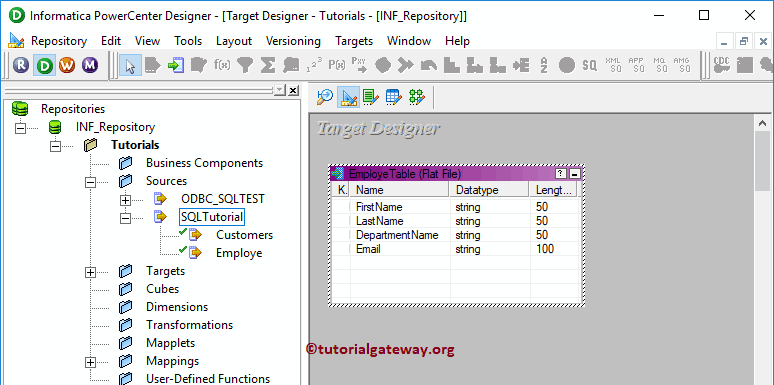Open the Window menu
774x385 pixels.
tap(409, 41)
